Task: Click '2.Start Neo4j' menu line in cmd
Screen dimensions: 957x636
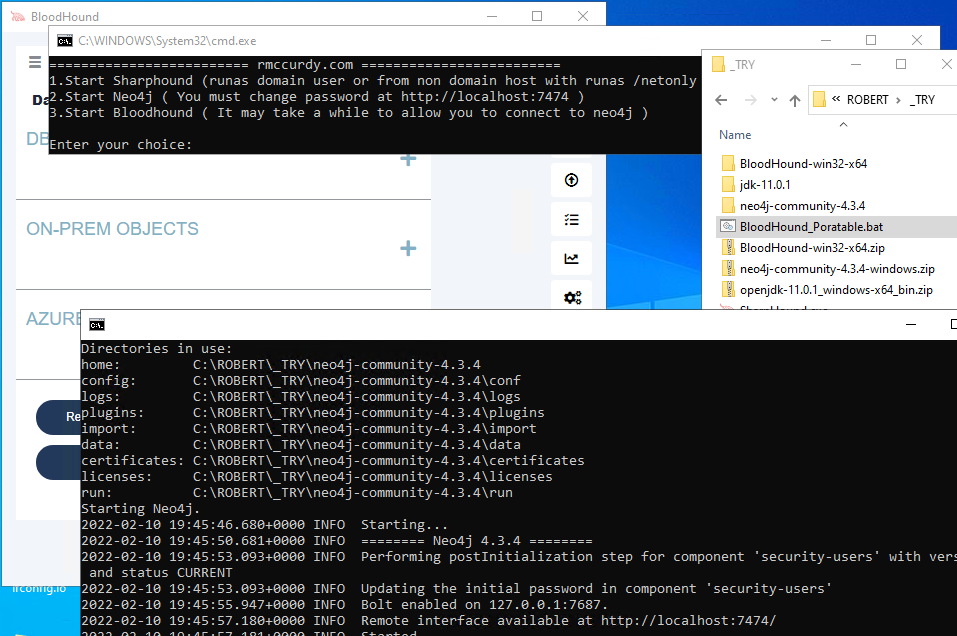Action: tap(317, 96)
